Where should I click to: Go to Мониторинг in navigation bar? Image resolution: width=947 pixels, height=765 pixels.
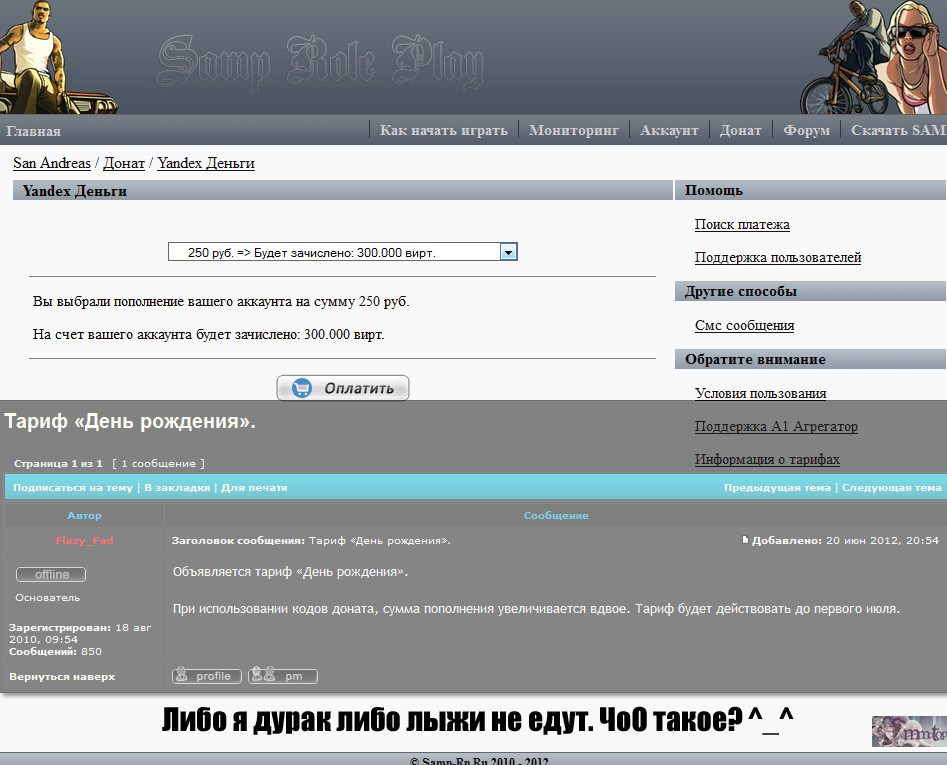[x=574, y=130]
